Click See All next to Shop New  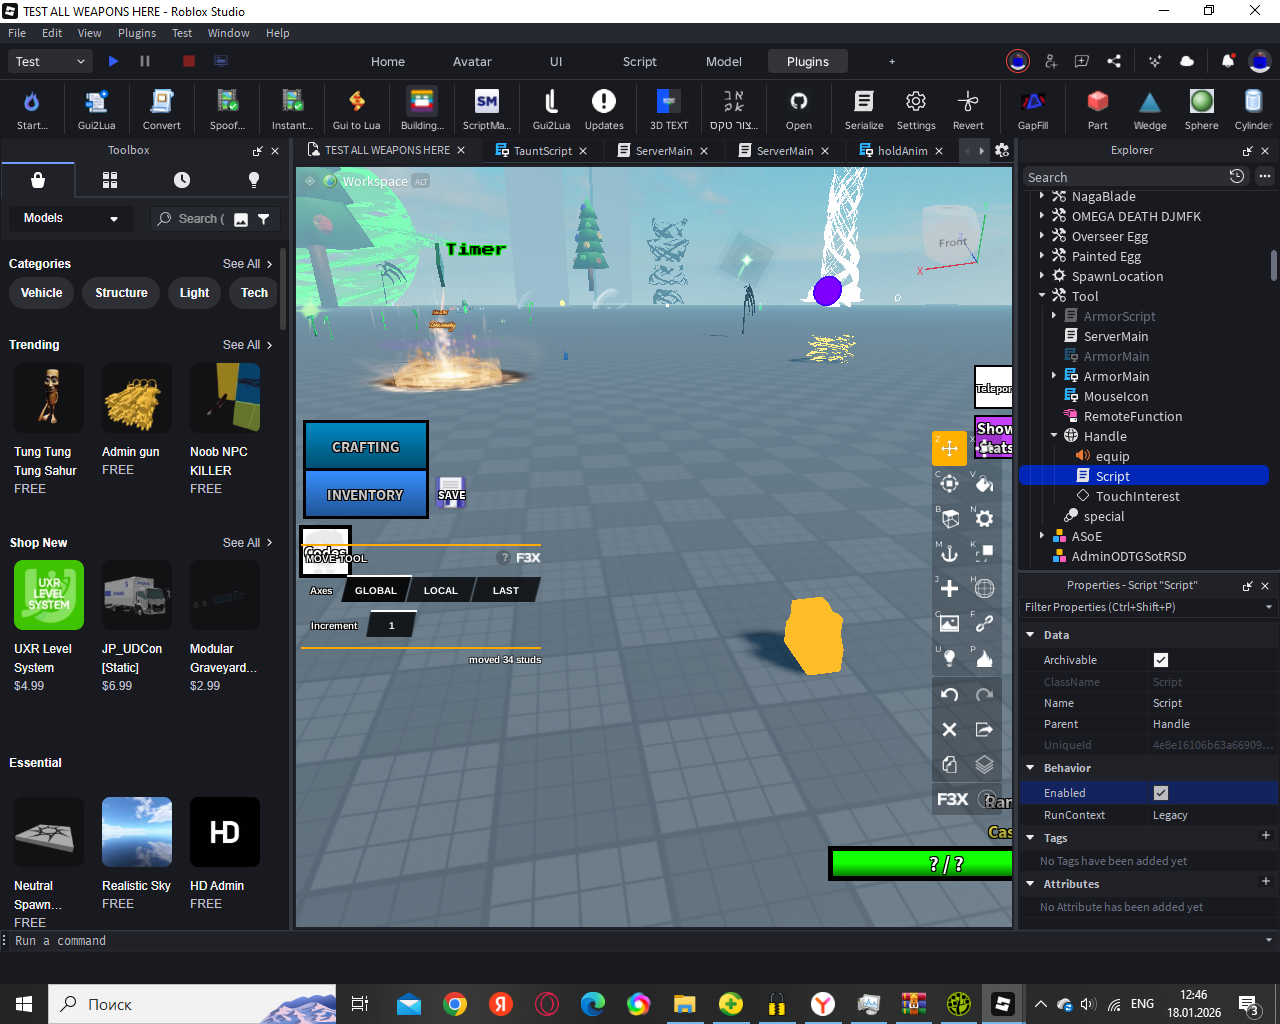[247, 543]
